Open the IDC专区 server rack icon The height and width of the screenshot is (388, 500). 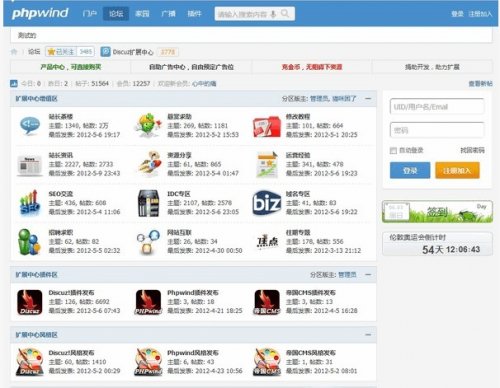coord(148,203)
